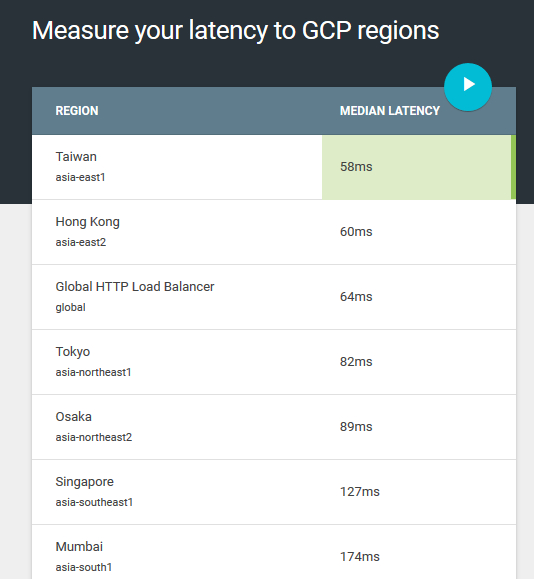Click the asia-east1 region code
The width and height of the screenshot is (534, 579).
point(81,177)
